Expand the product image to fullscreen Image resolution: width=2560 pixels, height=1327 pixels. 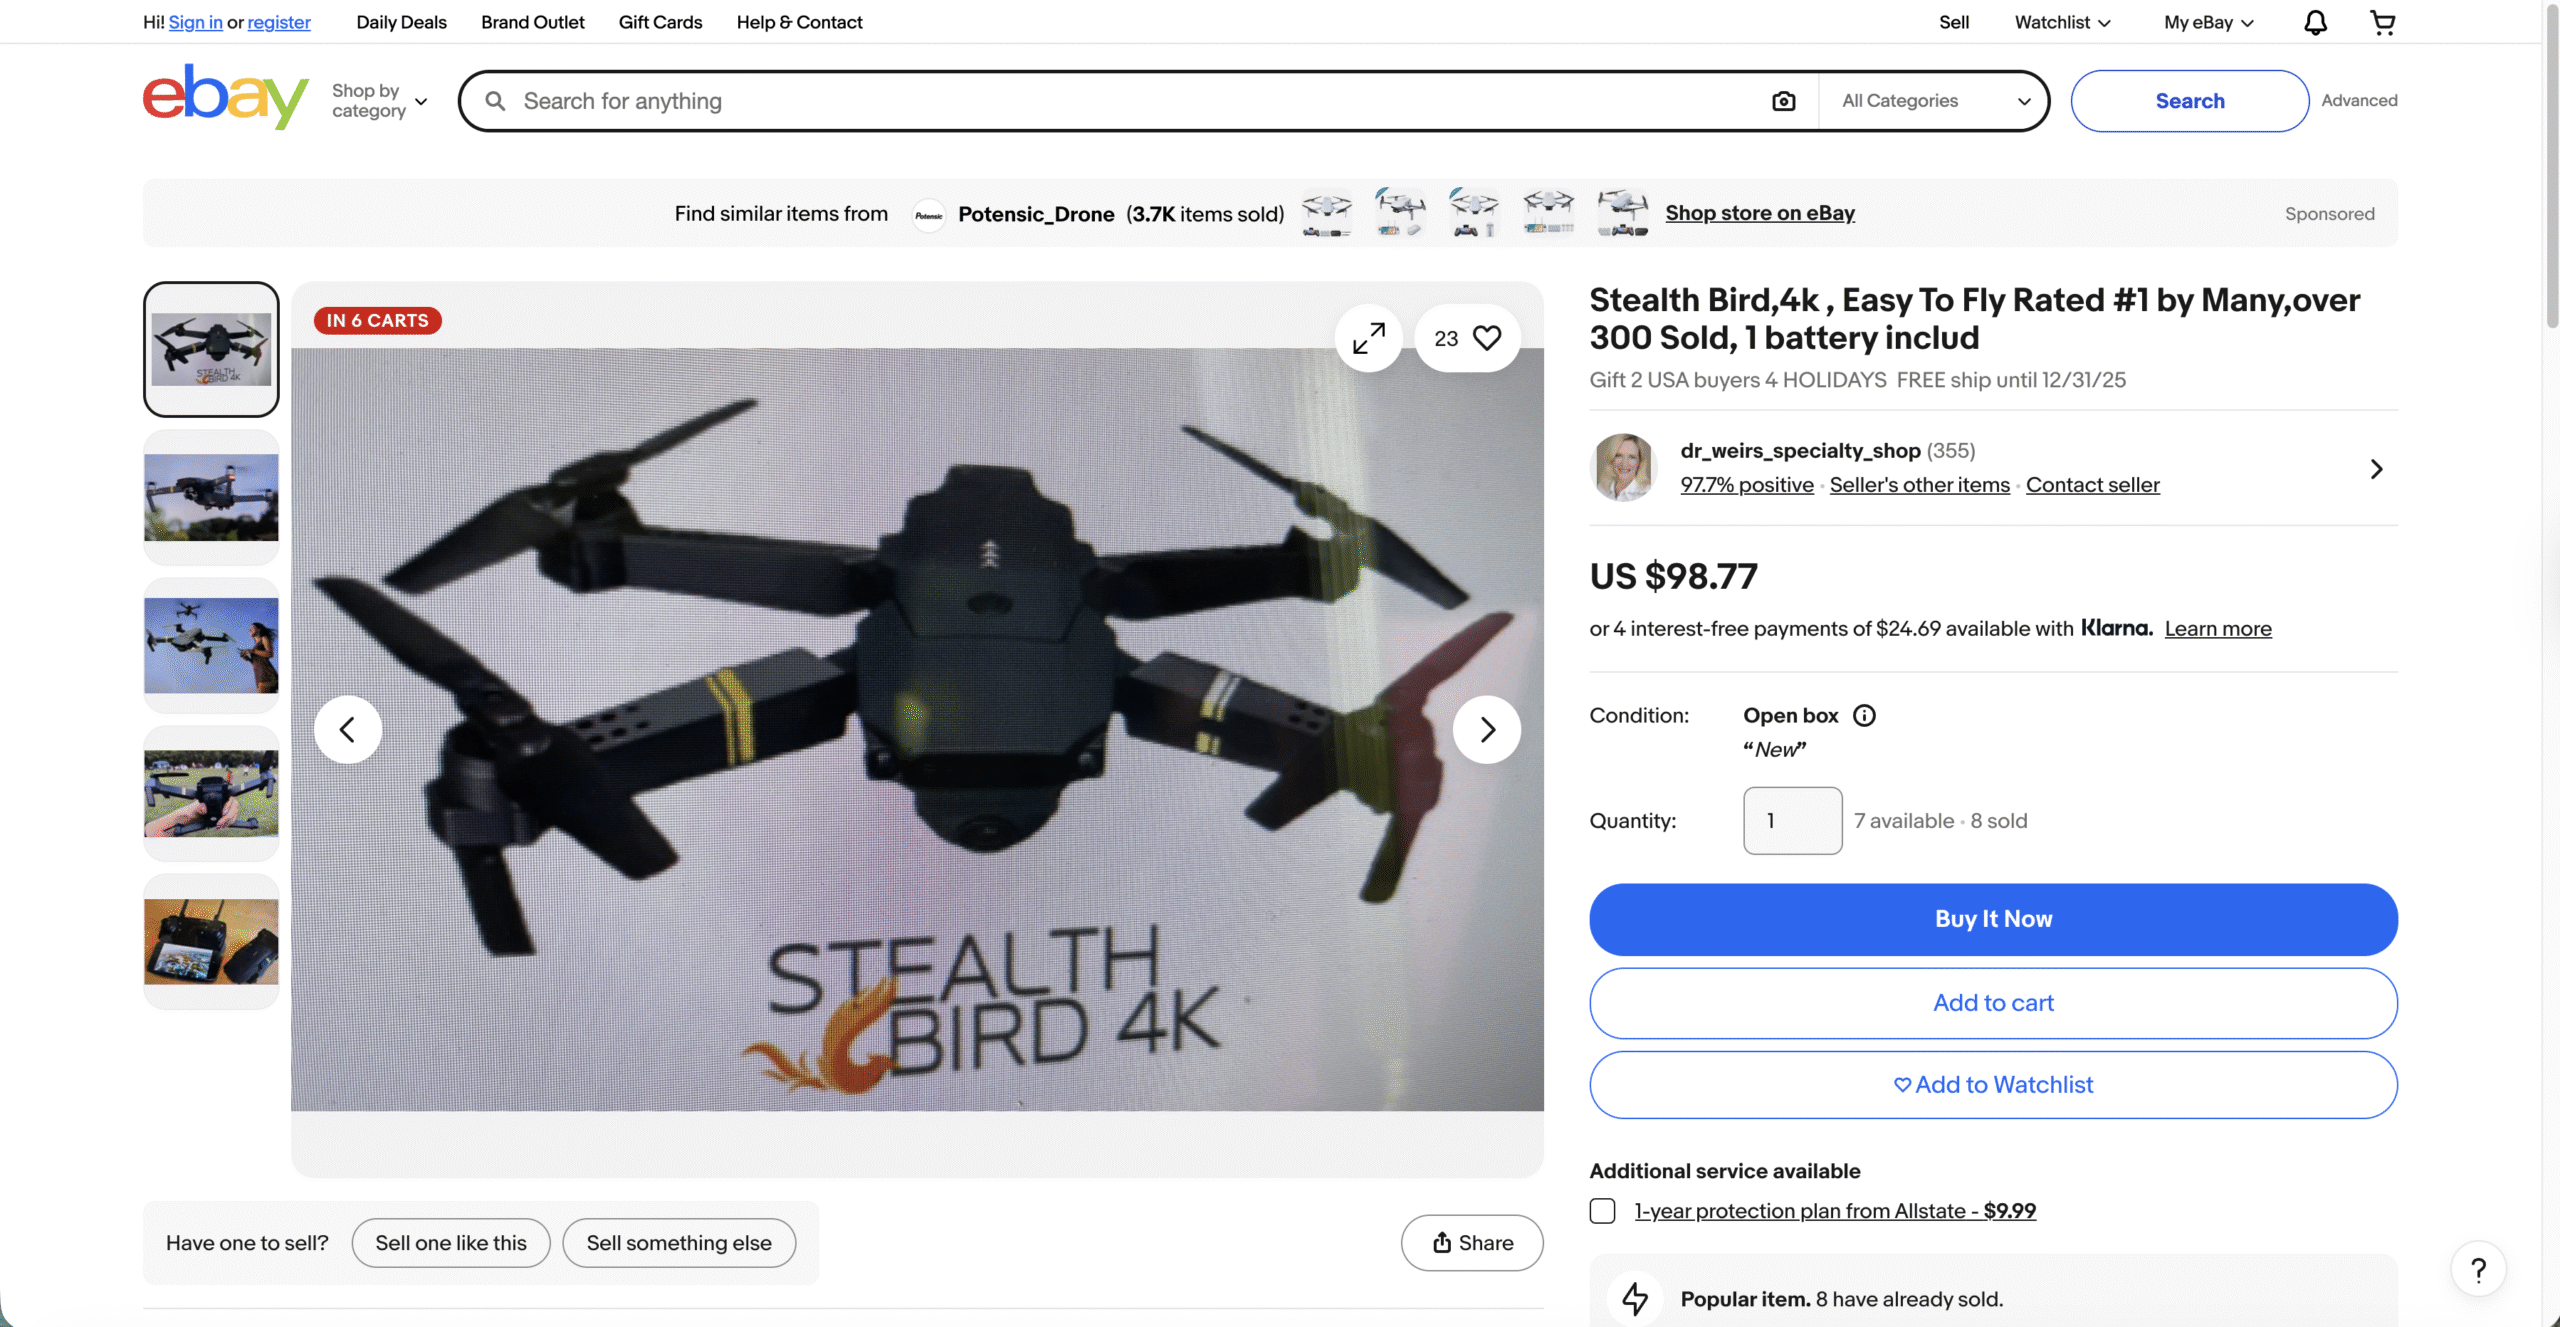pyautogui.click(x=1368, y=338)
